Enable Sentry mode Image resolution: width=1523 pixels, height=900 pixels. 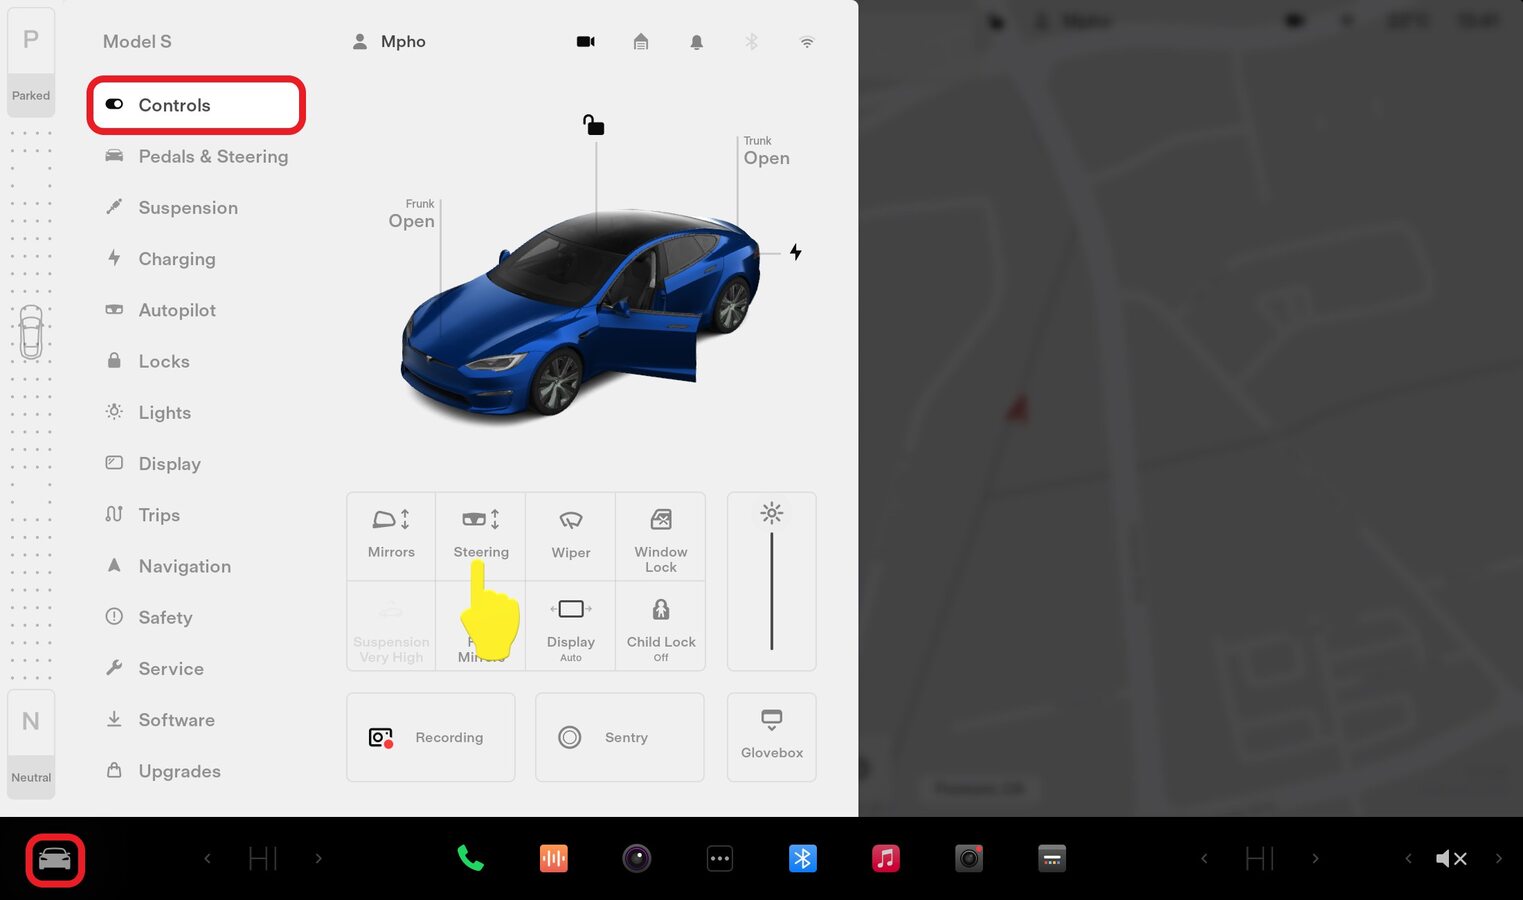pos(620,737)
